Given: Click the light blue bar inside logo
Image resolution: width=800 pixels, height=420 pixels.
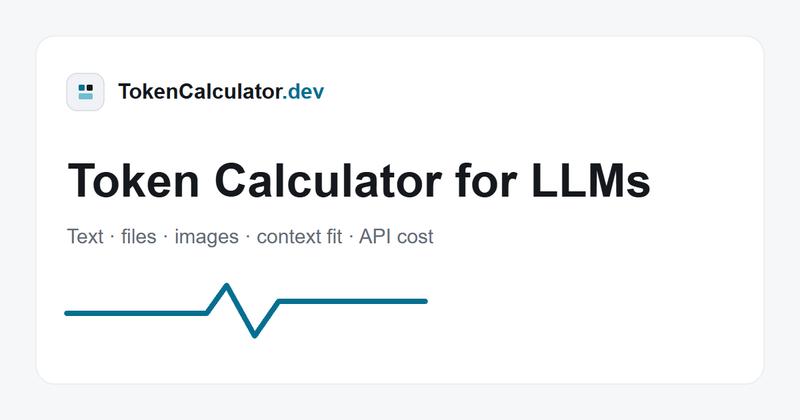Looking at the screenshot, I should 86,96.
